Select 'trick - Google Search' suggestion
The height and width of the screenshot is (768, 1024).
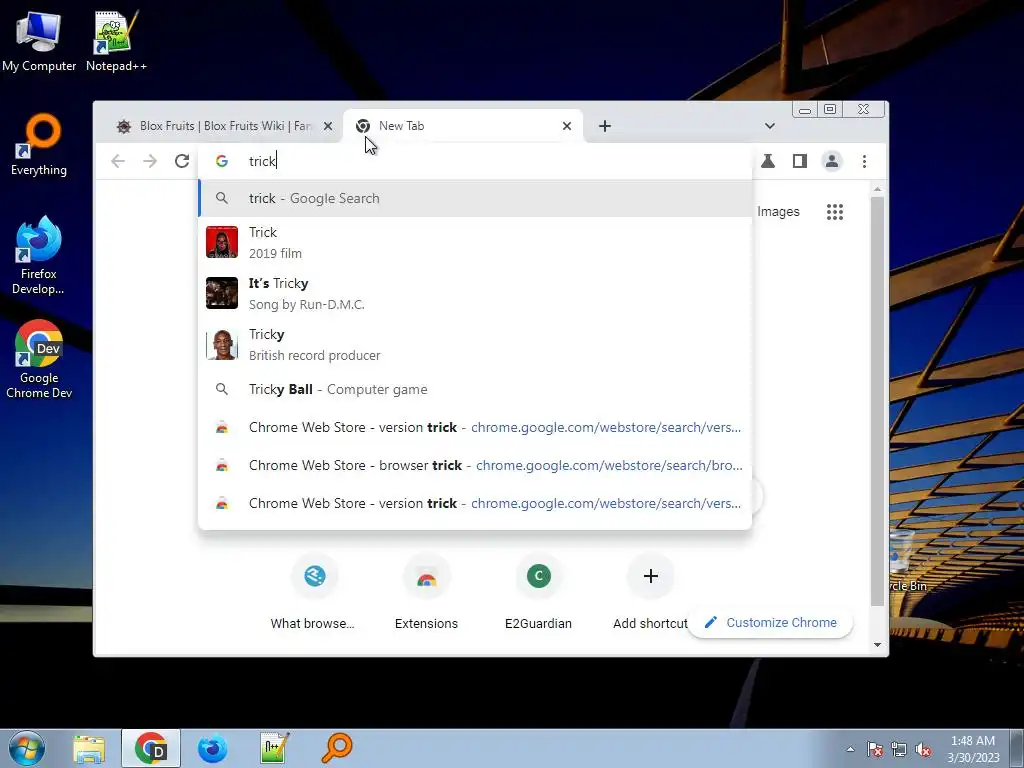click(x=475, y=199)
